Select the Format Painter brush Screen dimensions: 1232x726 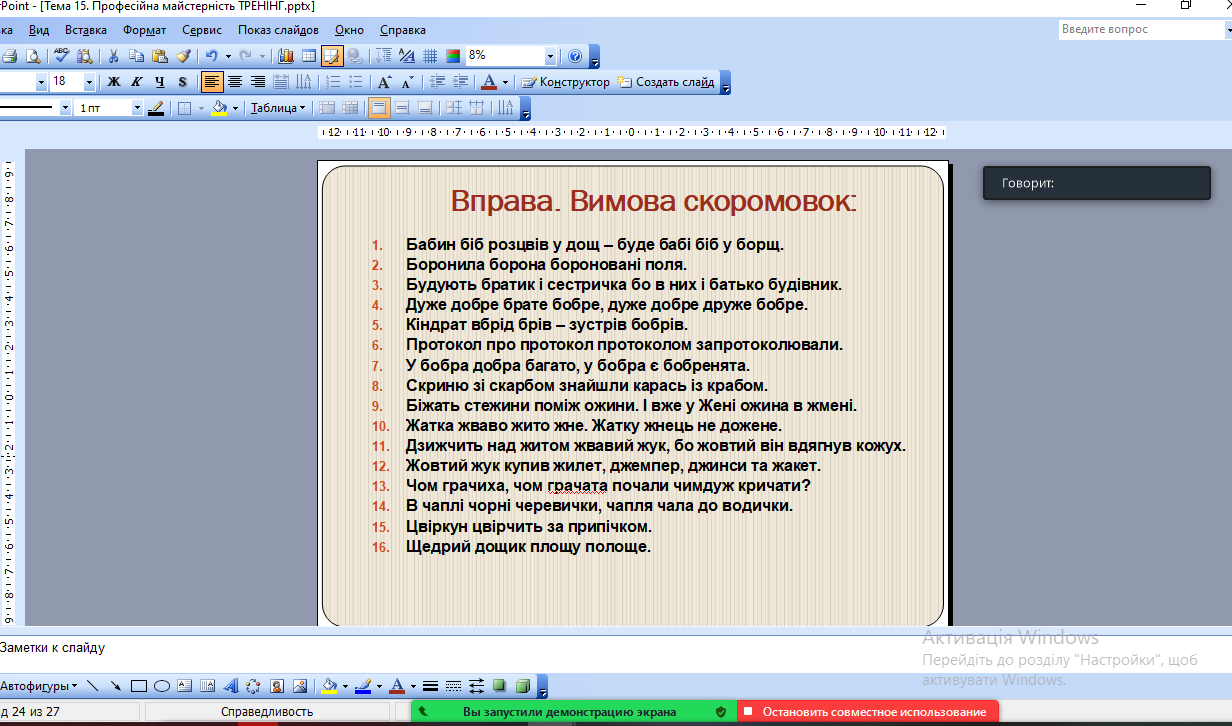[x=183, y=56]
